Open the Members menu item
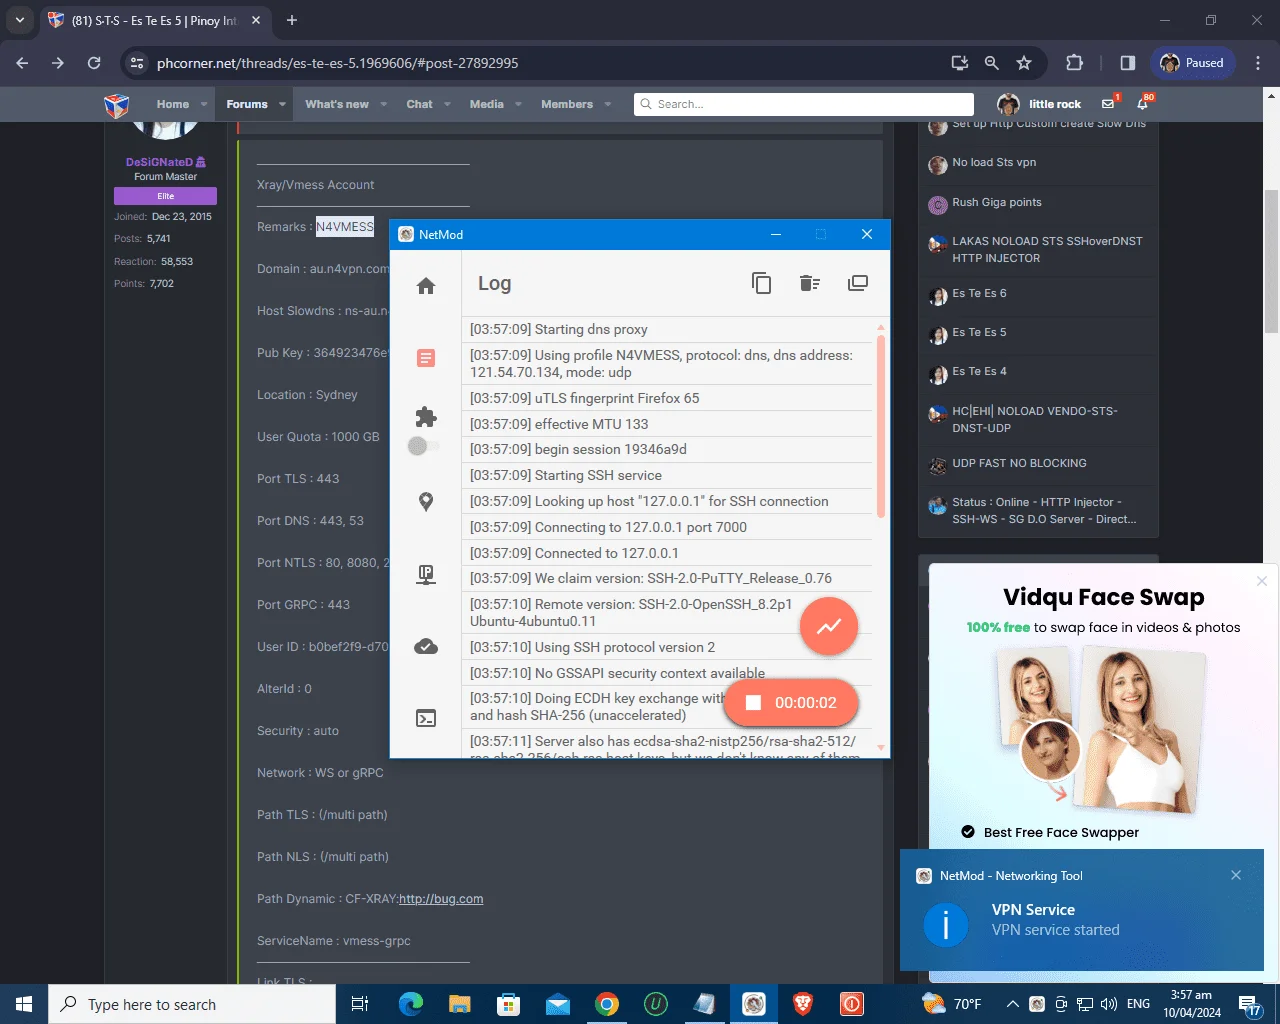The image size is (1280, 1024). [x=567, y=104]
